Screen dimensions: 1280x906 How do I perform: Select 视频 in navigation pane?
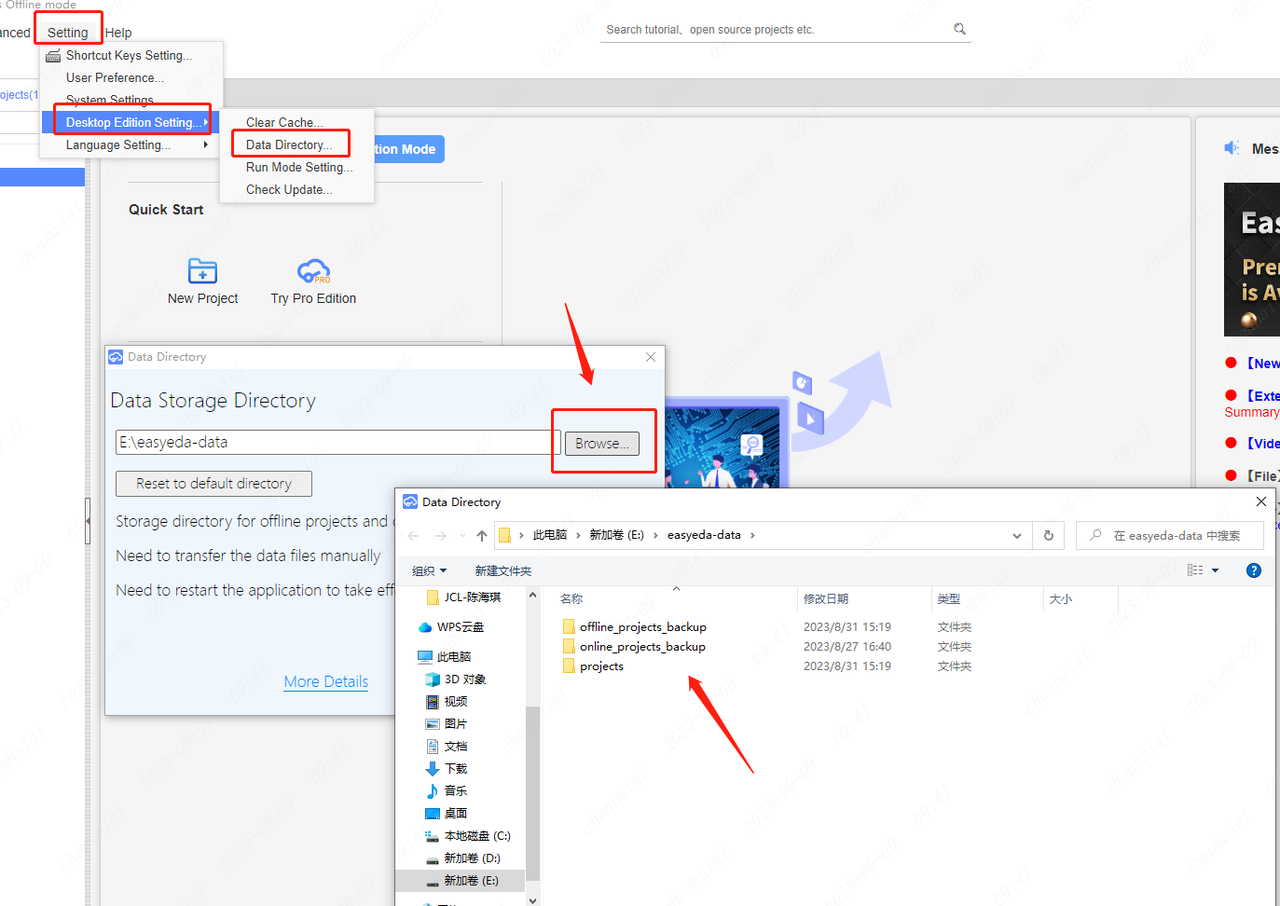pyautogui.click(x=446, y=701)
